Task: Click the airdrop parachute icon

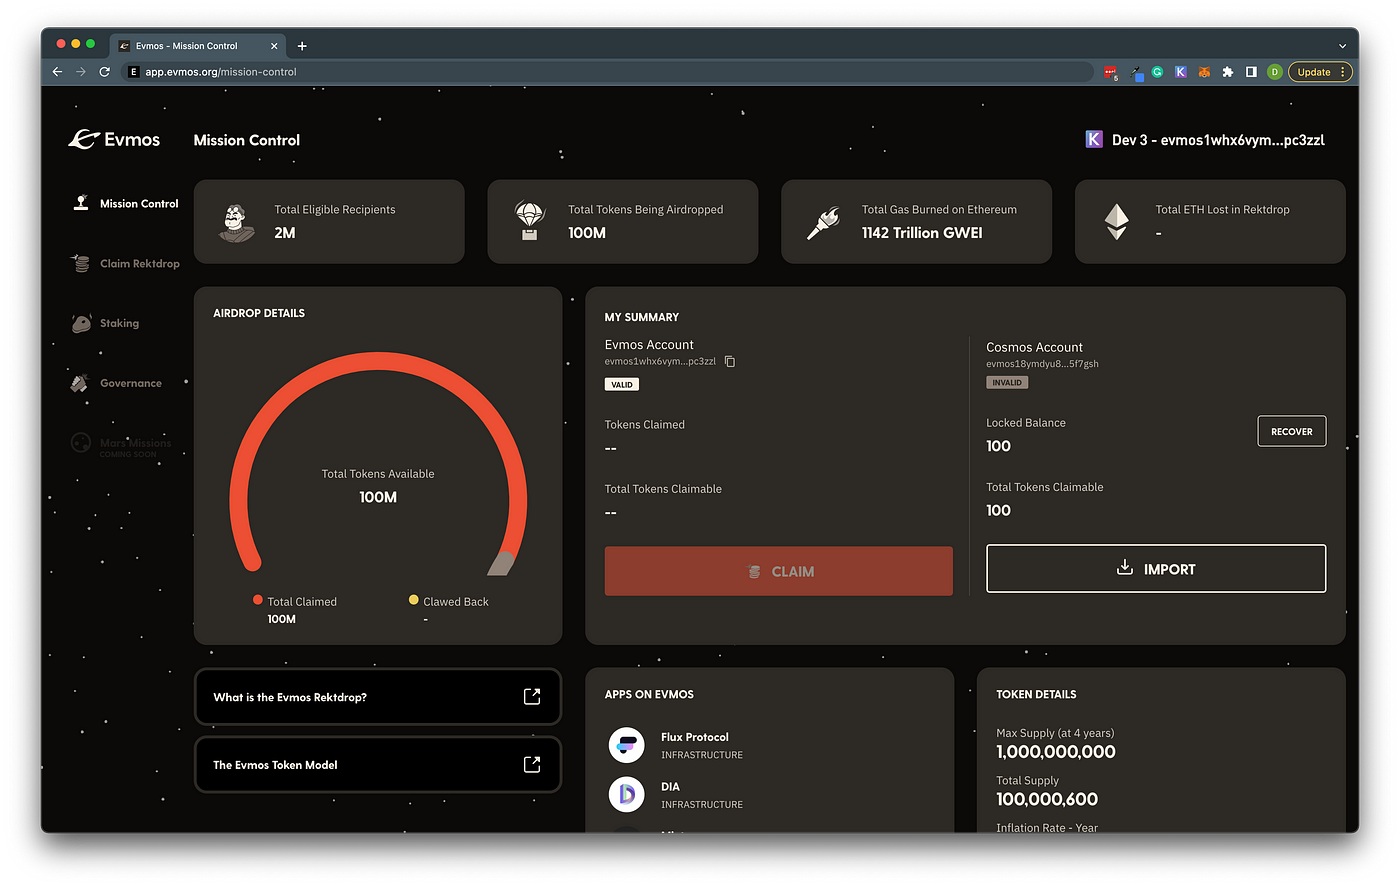Action: coord(530,221)
